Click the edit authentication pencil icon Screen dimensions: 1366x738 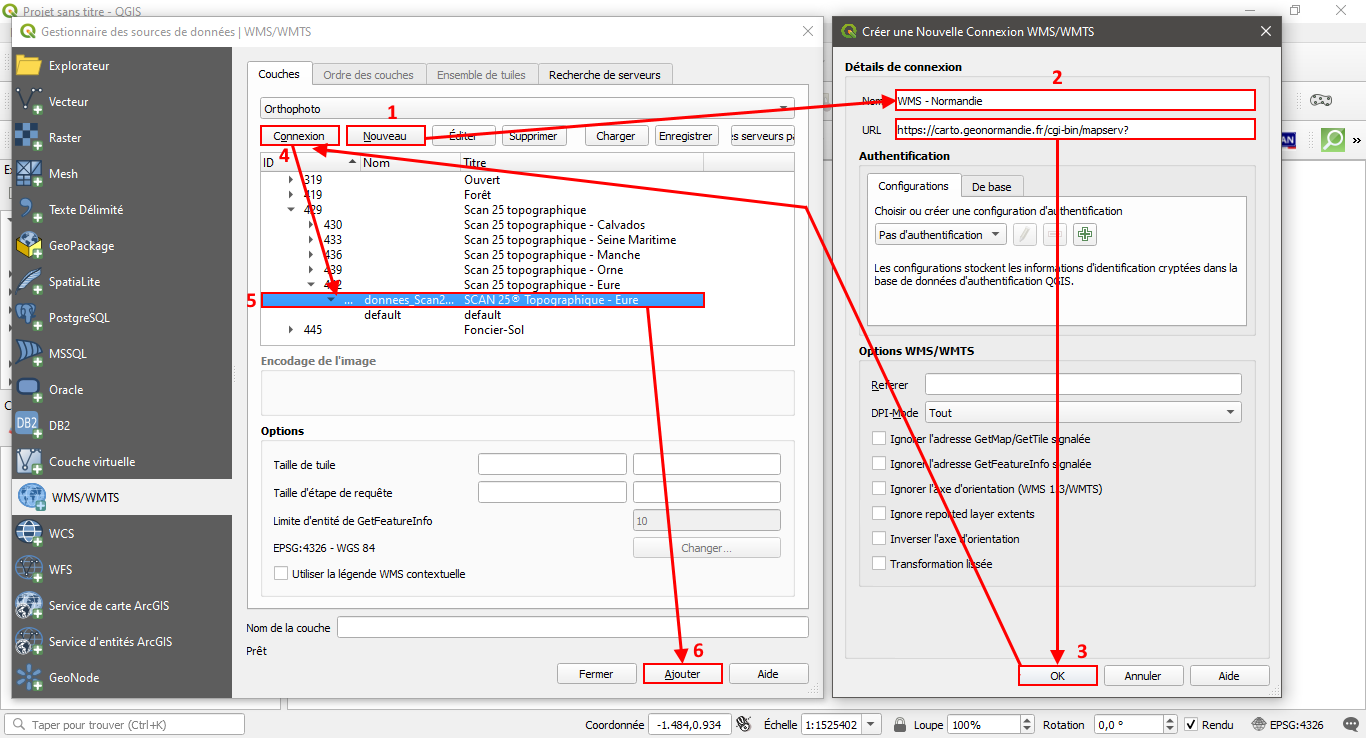click(x=1025, y=235)
